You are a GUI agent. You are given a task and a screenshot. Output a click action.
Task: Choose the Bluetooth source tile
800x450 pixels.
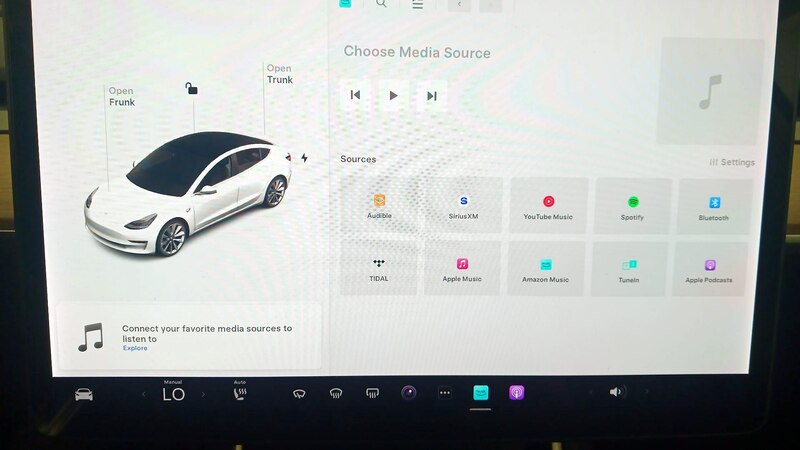coord(714,207)
